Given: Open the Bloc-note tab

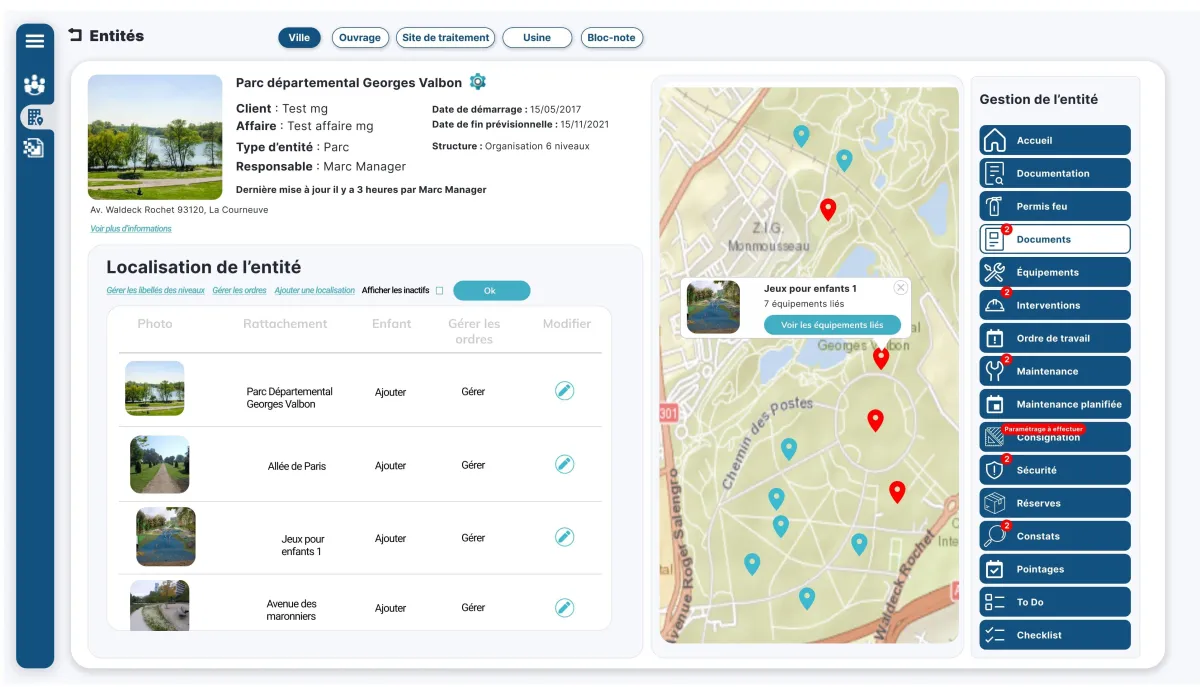Looking at the screenshot, I should 611,38.
